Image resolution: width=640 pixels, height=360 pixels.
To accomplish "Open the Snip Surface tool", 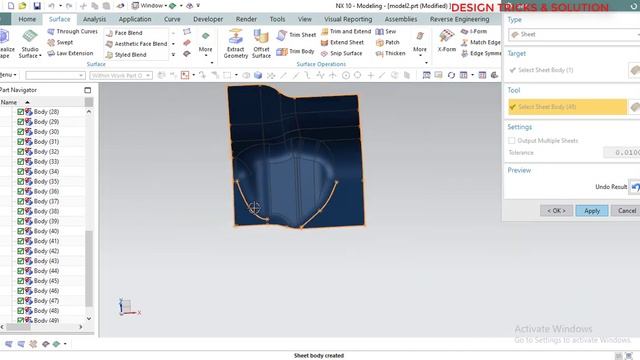I will click(341, 53).
